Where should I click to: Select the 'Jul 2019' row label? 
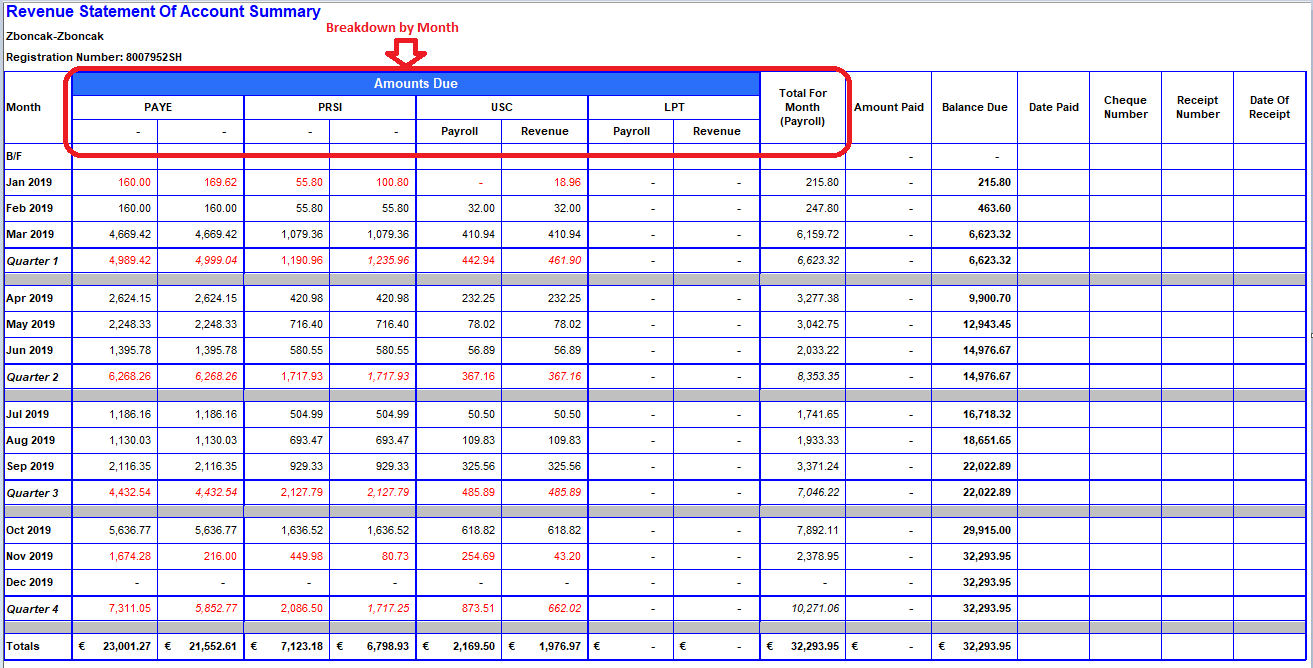28,414
